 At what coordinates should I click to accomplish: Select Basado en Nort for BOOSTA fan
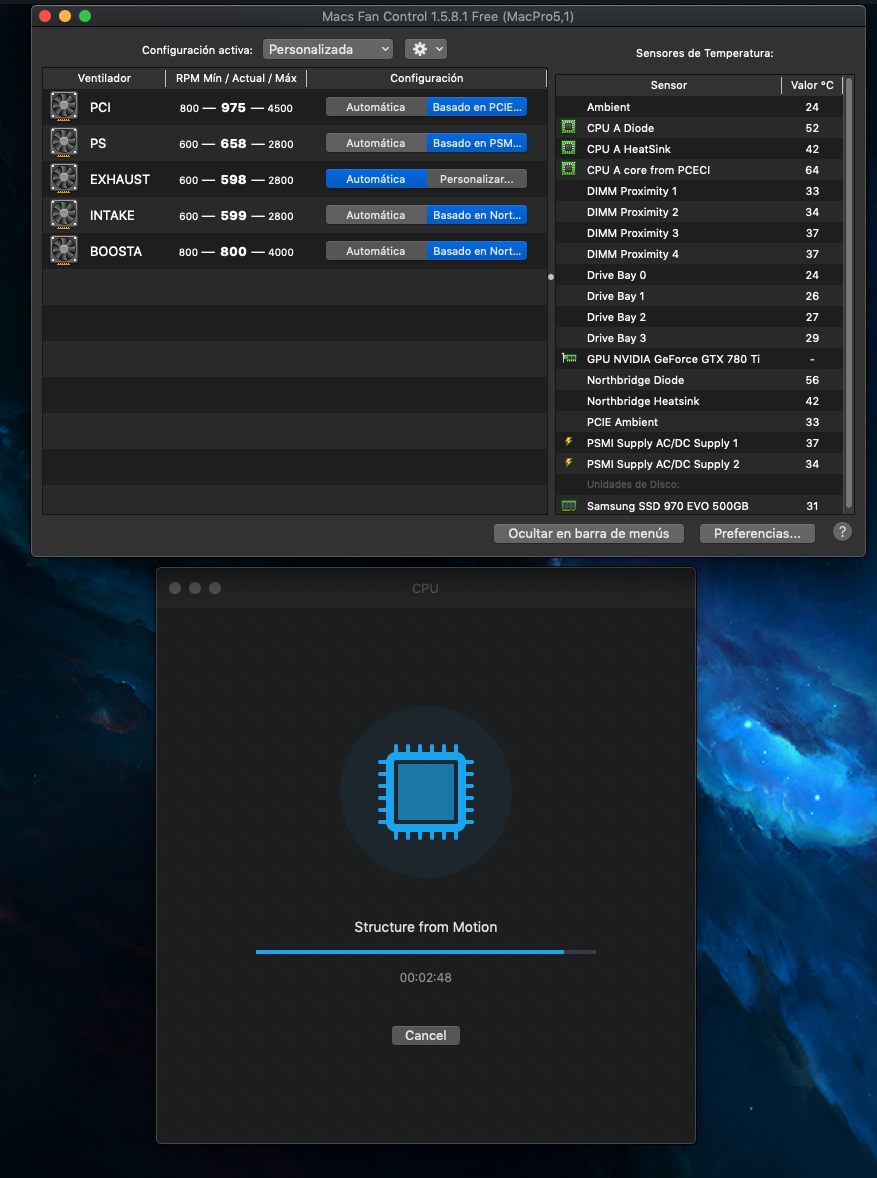(476, 251)
